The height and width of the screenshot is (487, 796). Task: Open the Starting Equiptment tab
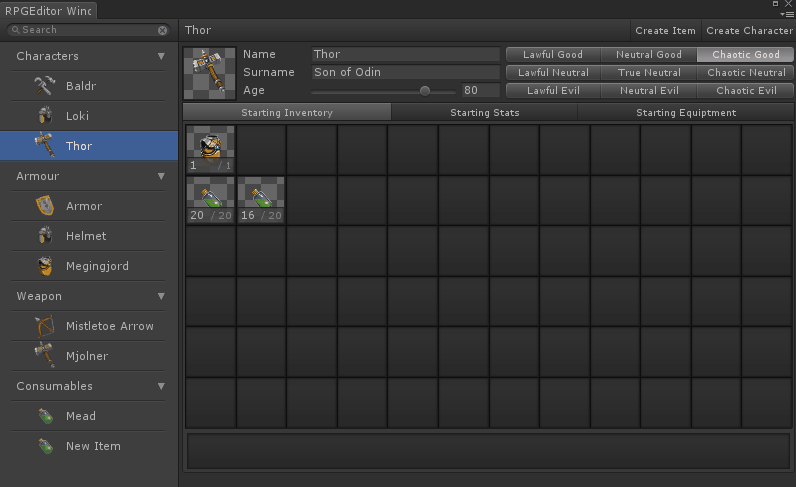[x=686, y=113]
